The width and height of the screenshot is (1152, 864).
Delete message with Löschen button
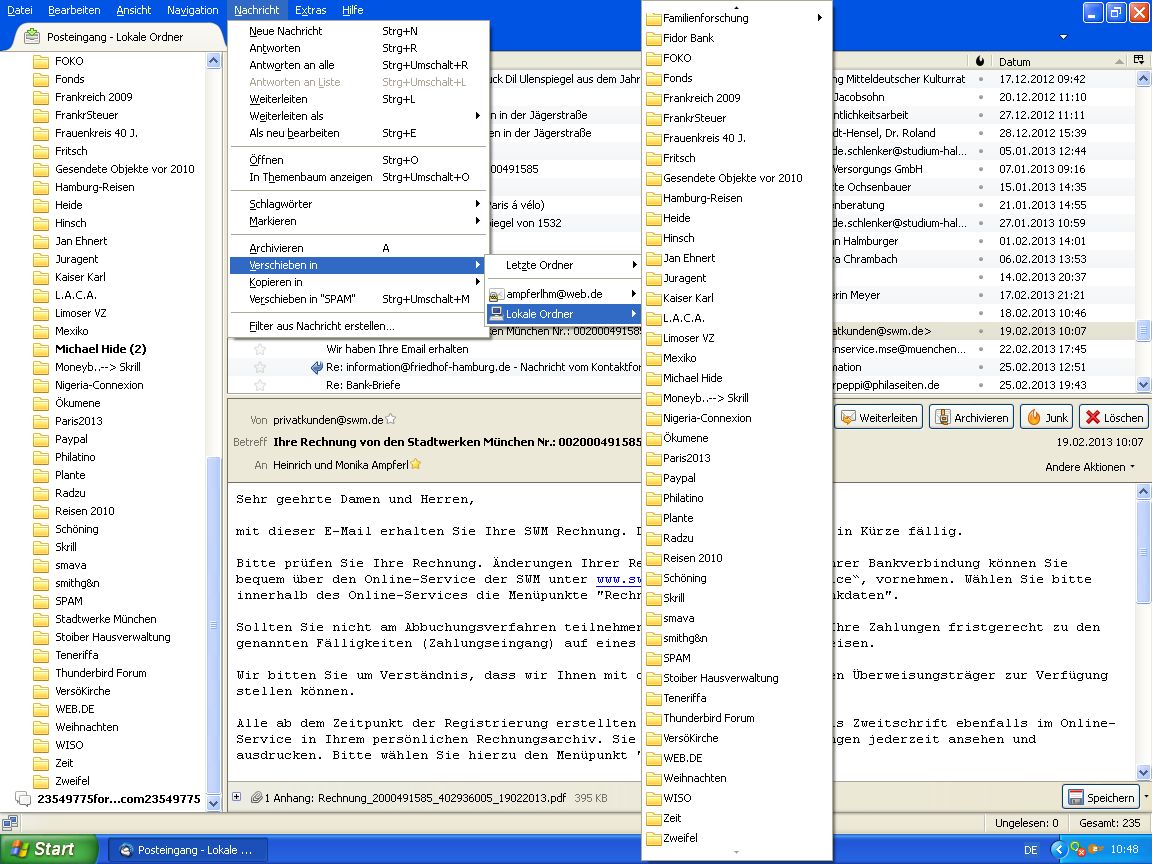pos(1113,418)
